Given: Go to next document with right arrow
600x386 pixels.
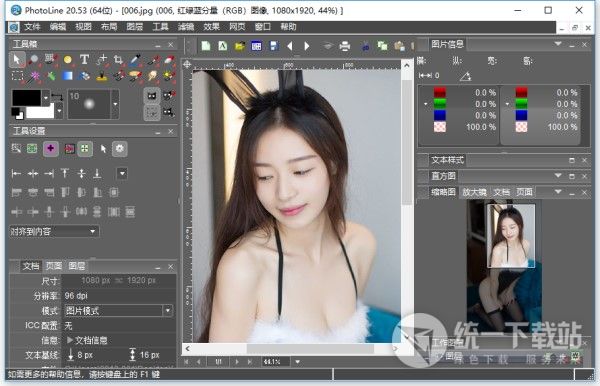Looking at the screenshot, I should [x=307, y=46].
